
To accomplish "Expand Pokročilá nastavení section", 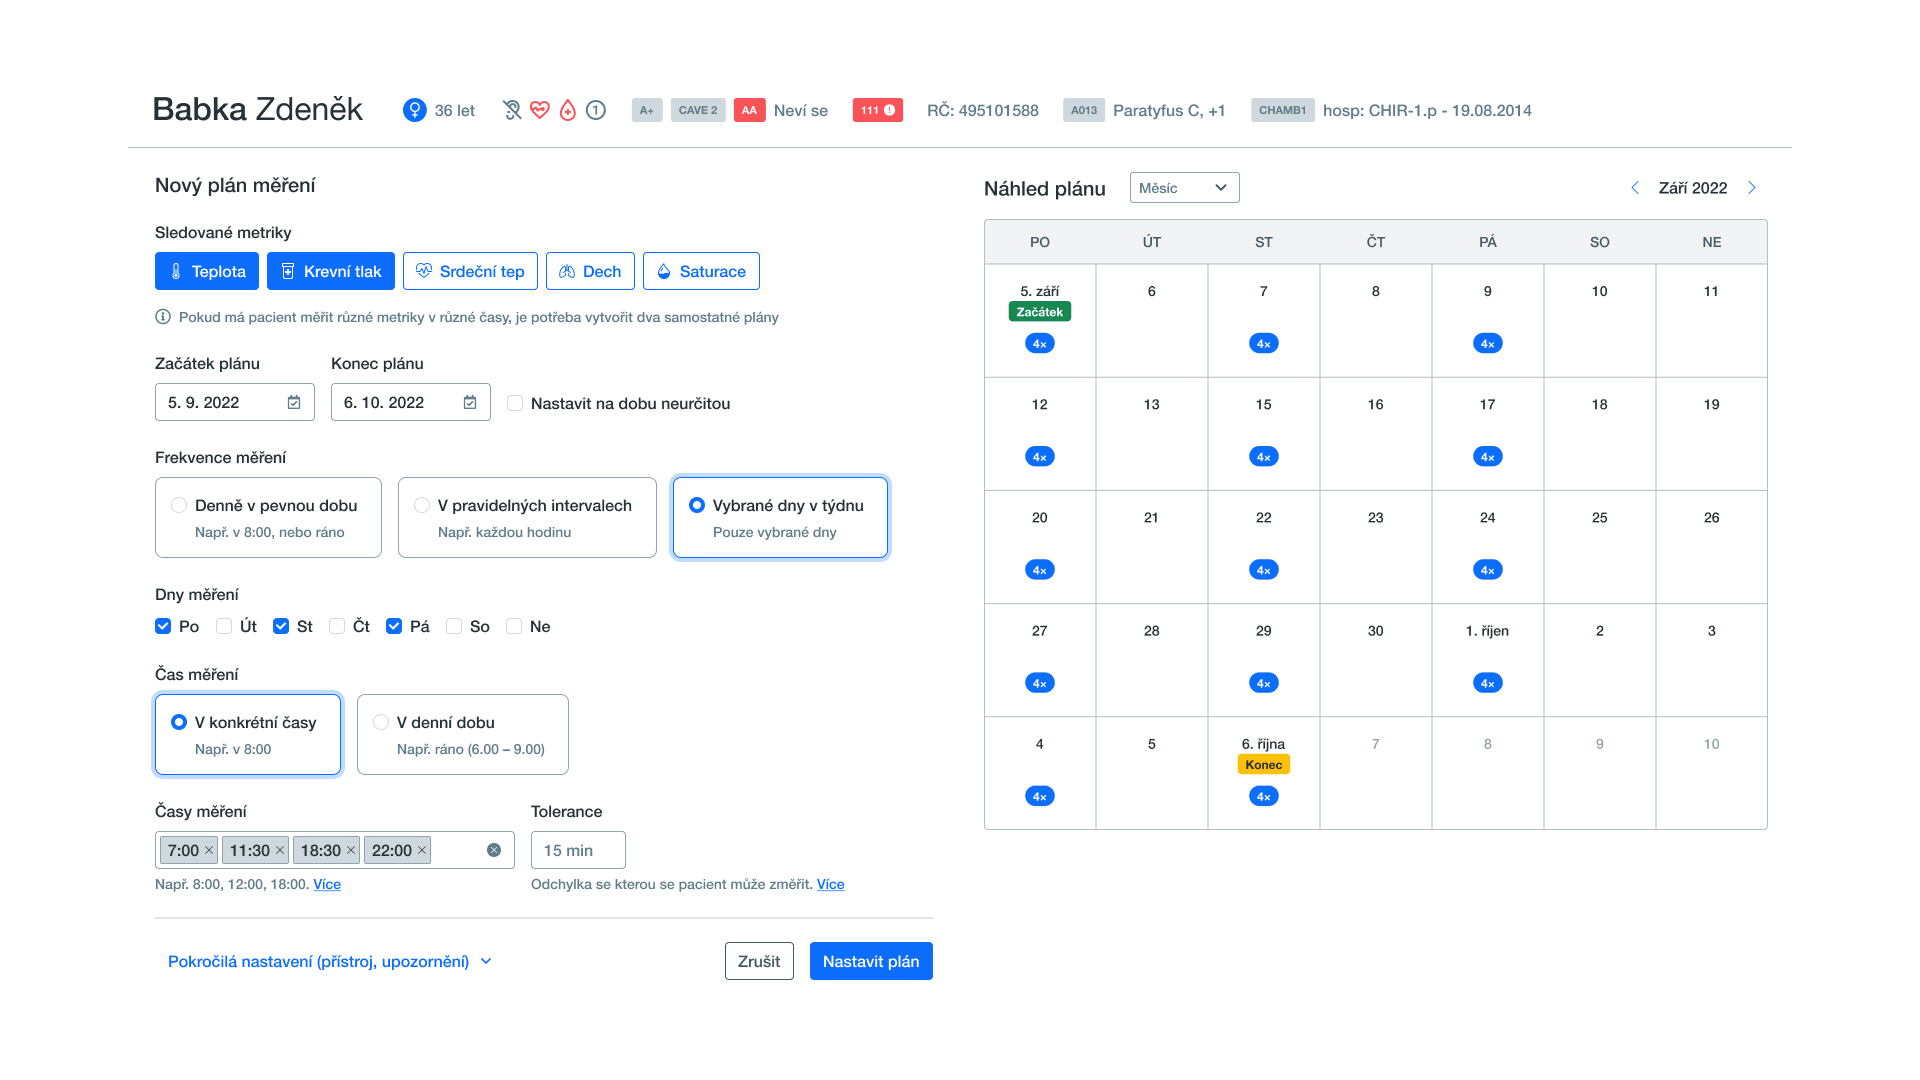I will (x=330, y=961).
